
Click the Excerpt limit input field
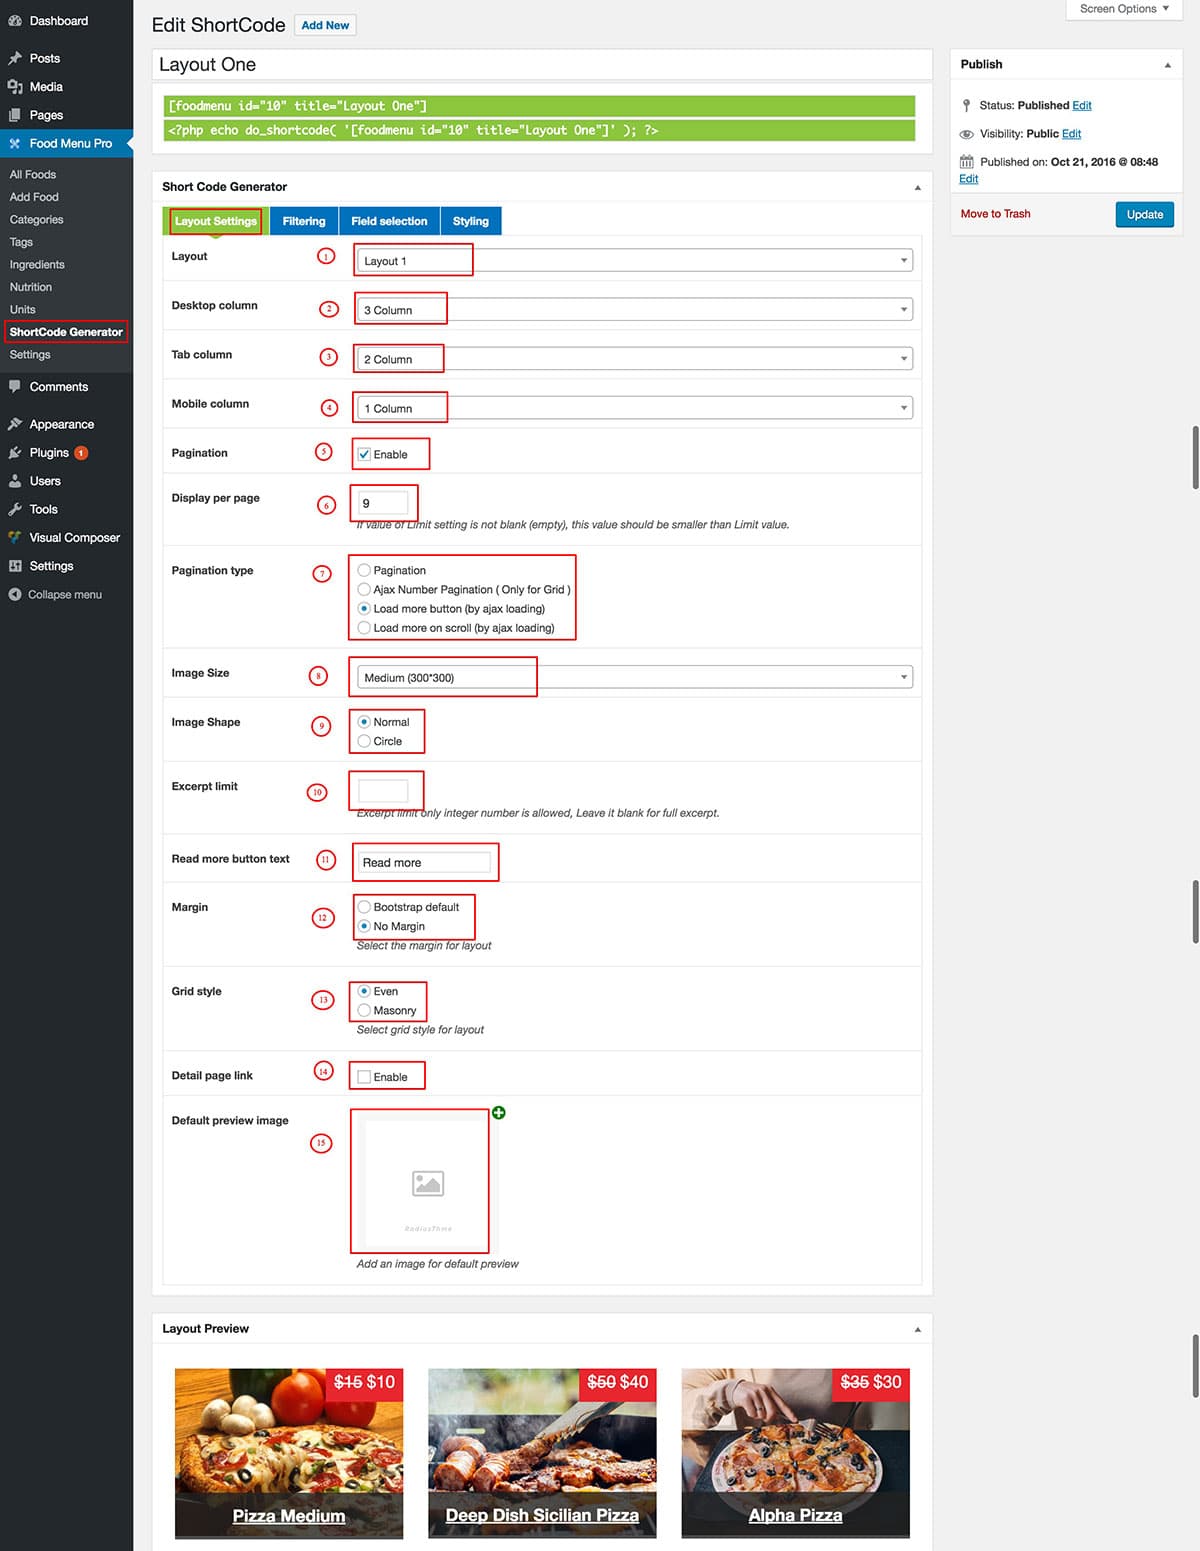coord(383,791)
